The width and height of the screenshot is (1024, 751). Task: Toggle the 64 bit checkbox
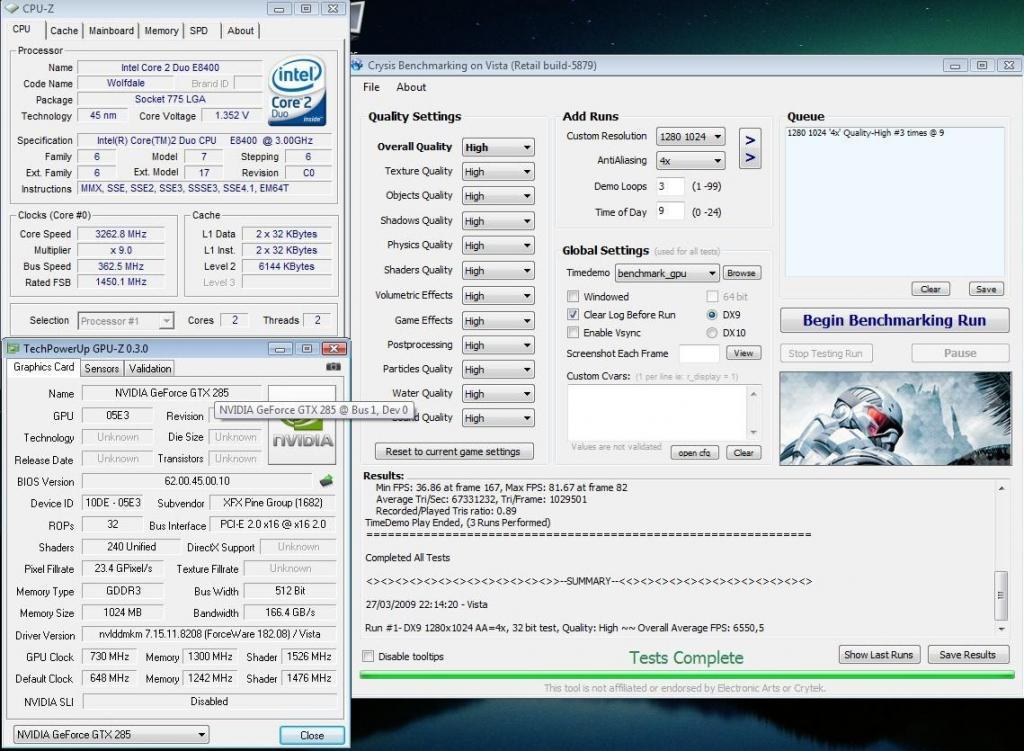click(x=712, y=296)
